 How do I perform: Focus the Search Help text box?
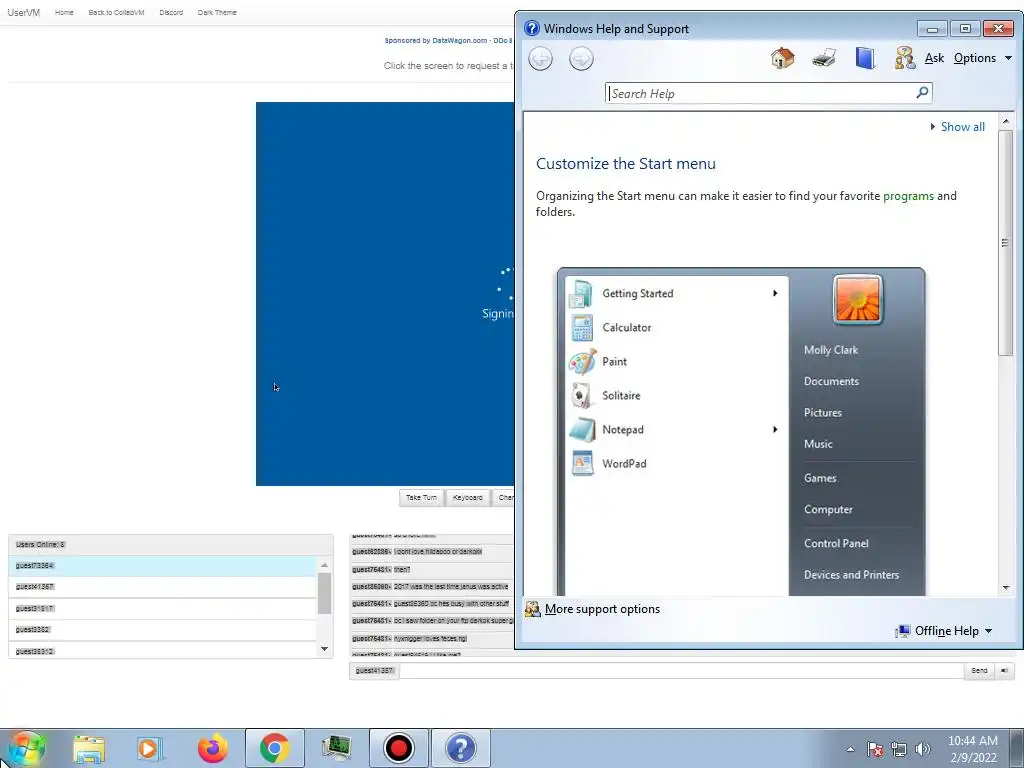tap(761, 93)
